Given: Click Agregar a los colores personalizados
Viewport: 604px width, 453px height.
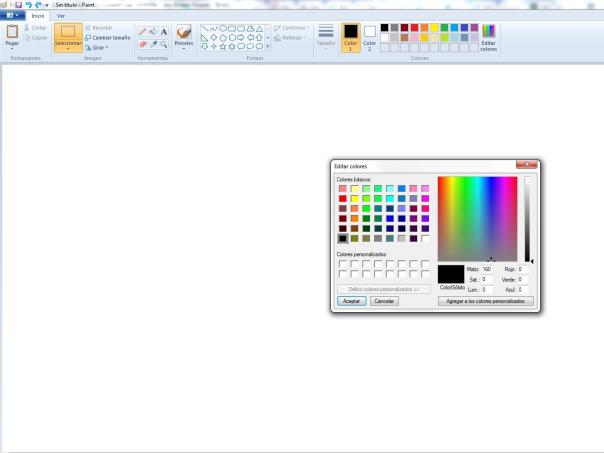Looking at the screenshot, I should click(x=485, y=300).
